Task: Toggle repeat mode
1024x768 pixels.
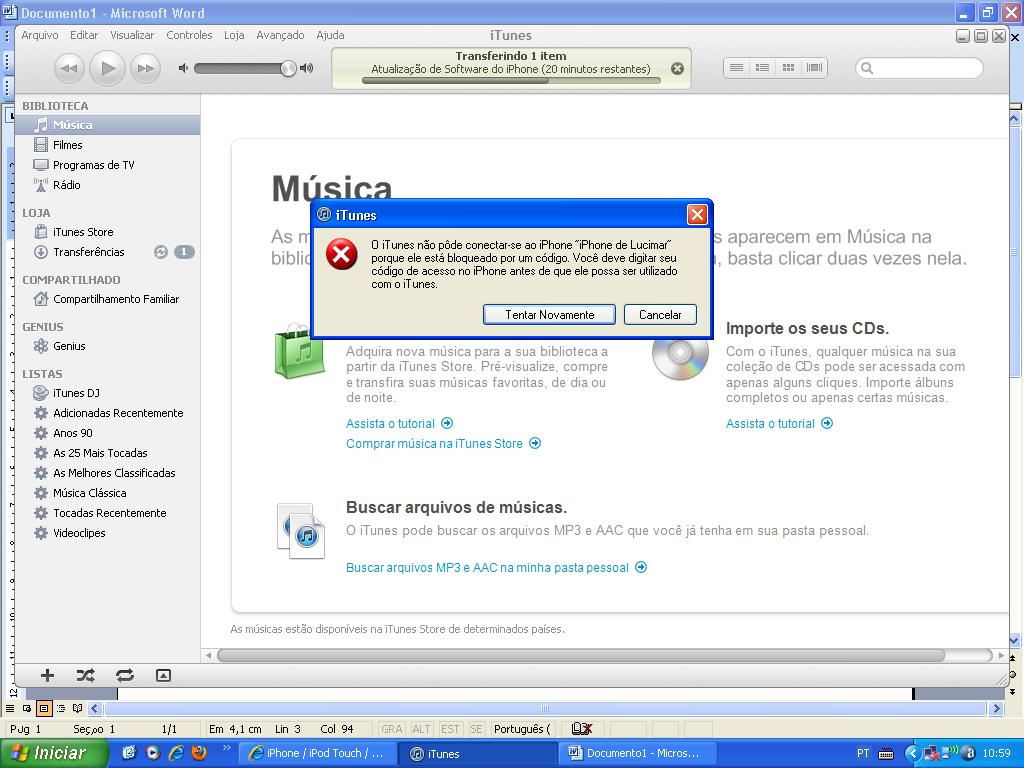Action: (x=125, y=675)
